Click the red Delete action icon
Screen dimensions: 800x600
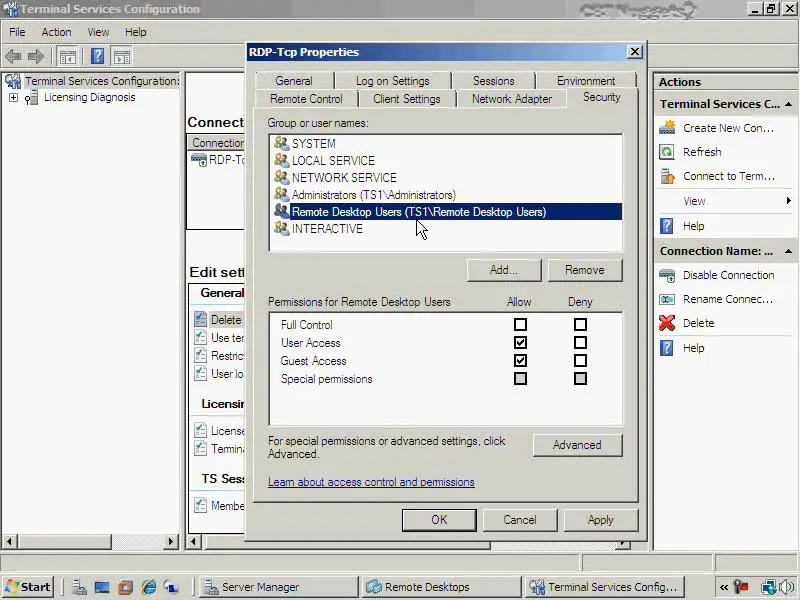click(667, 323)
